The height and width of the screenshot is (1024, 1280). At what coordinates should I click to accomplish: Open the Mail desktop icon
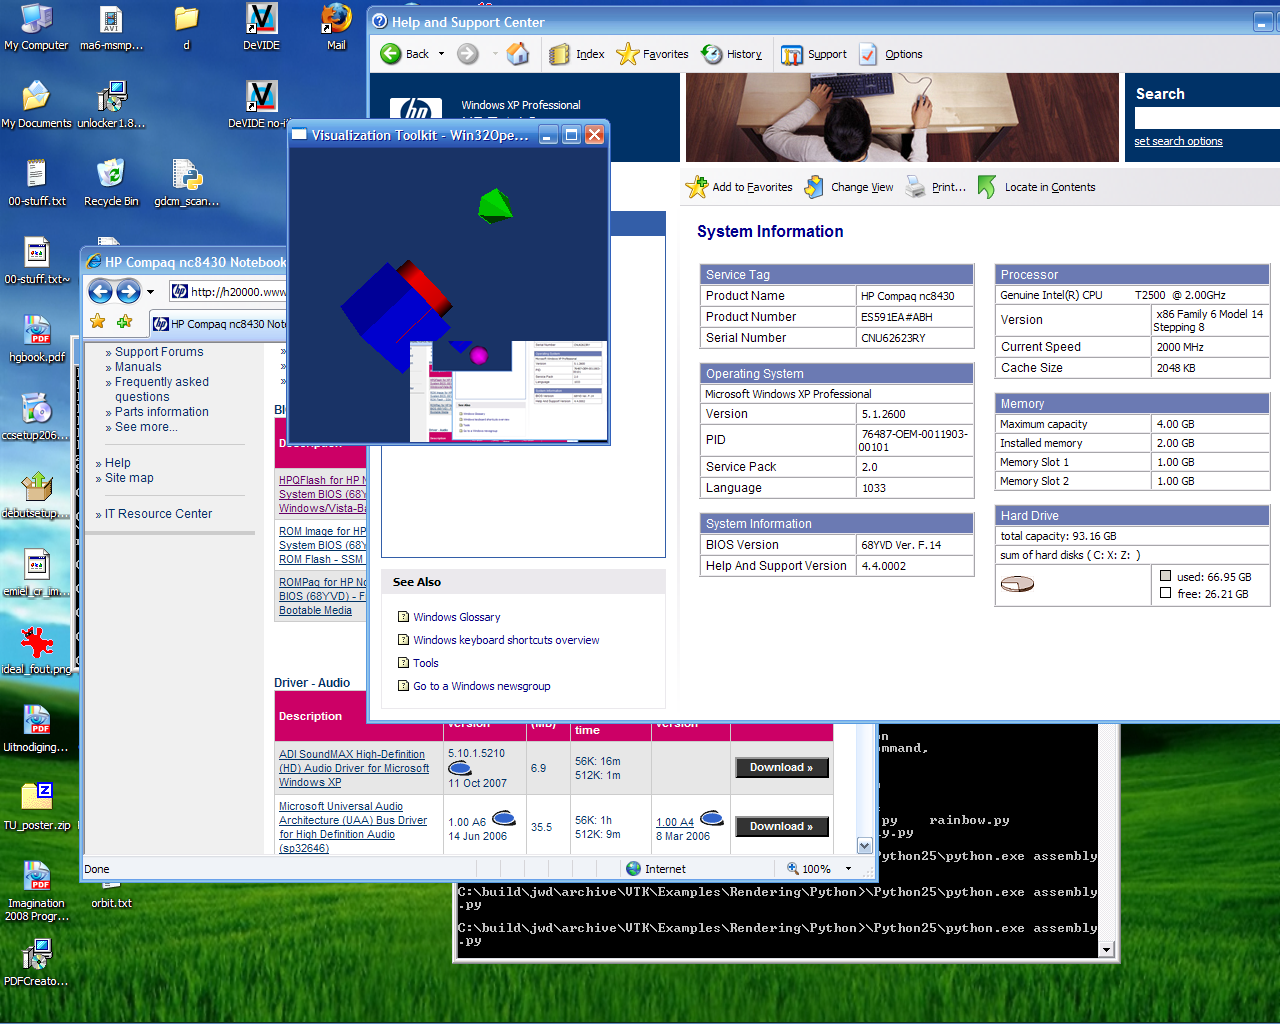point(336,27)
